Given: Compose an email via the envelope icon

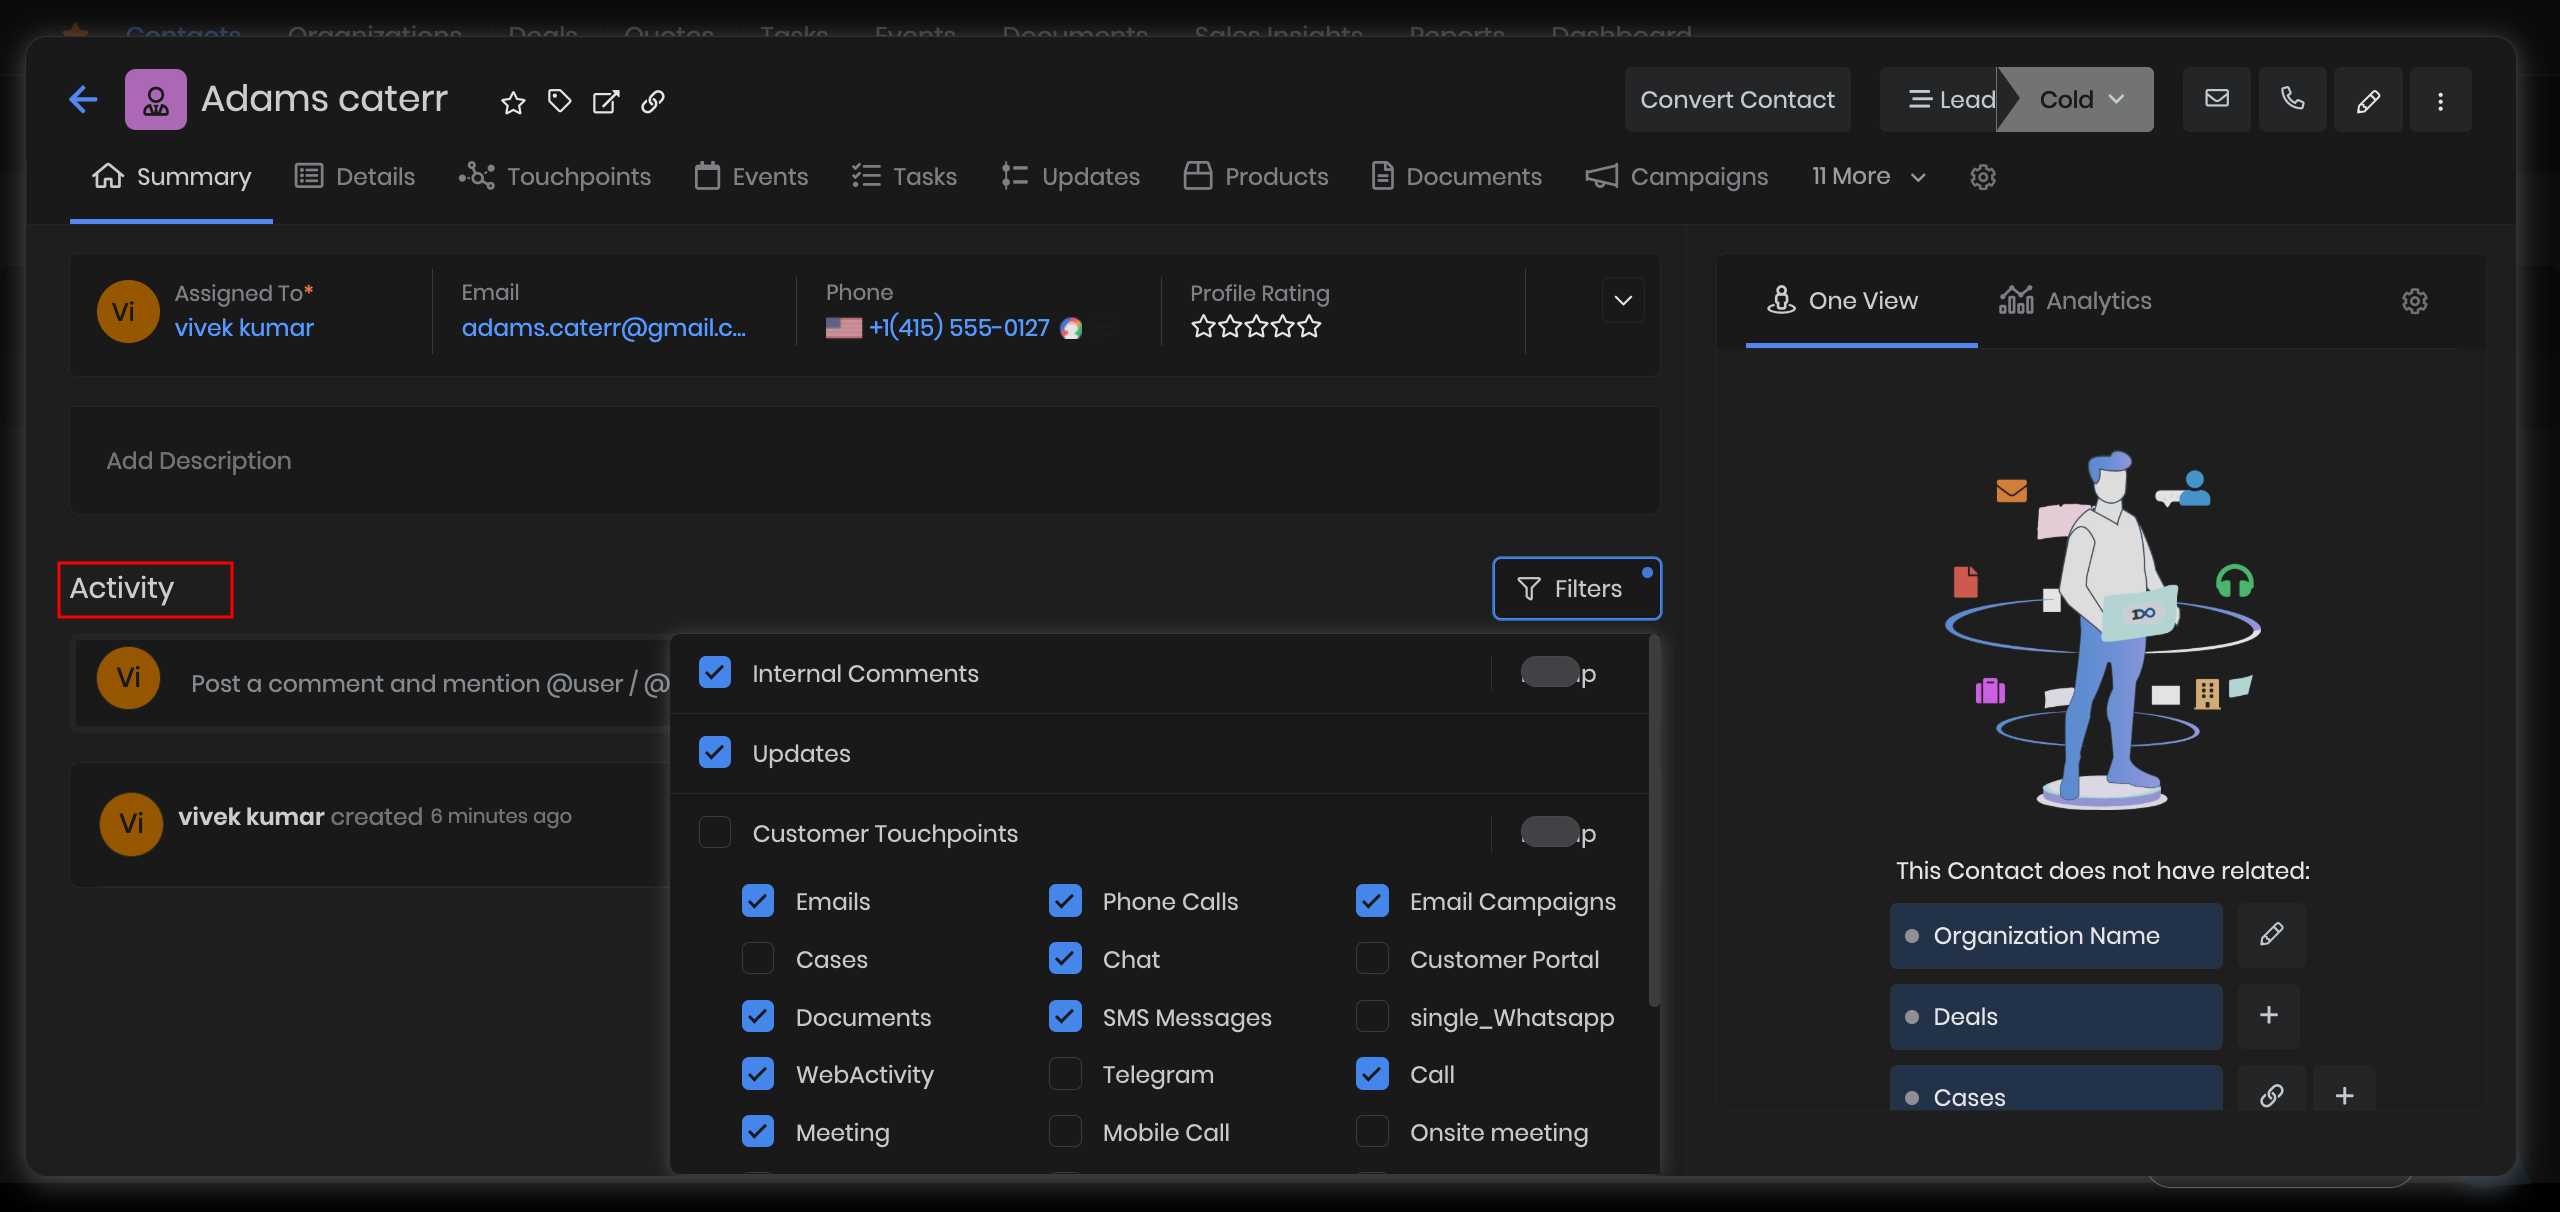Looking at the screenshot, I should pos(2216,99).
